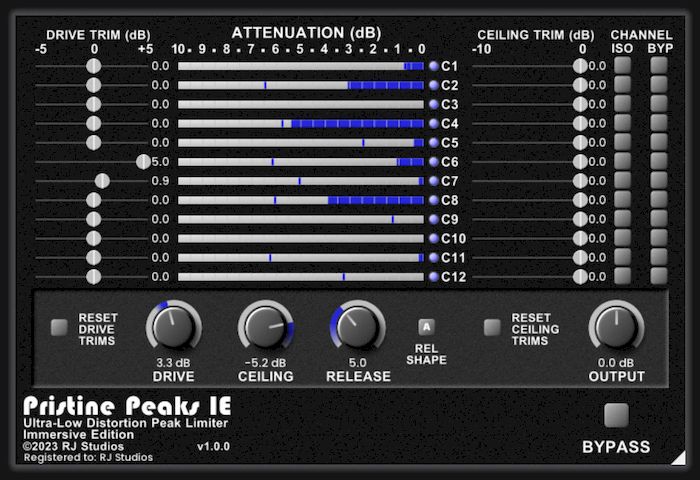Click the C6 channel indicator LED
The height and width of the screenshot is (480, 700).
coord(433,162)
